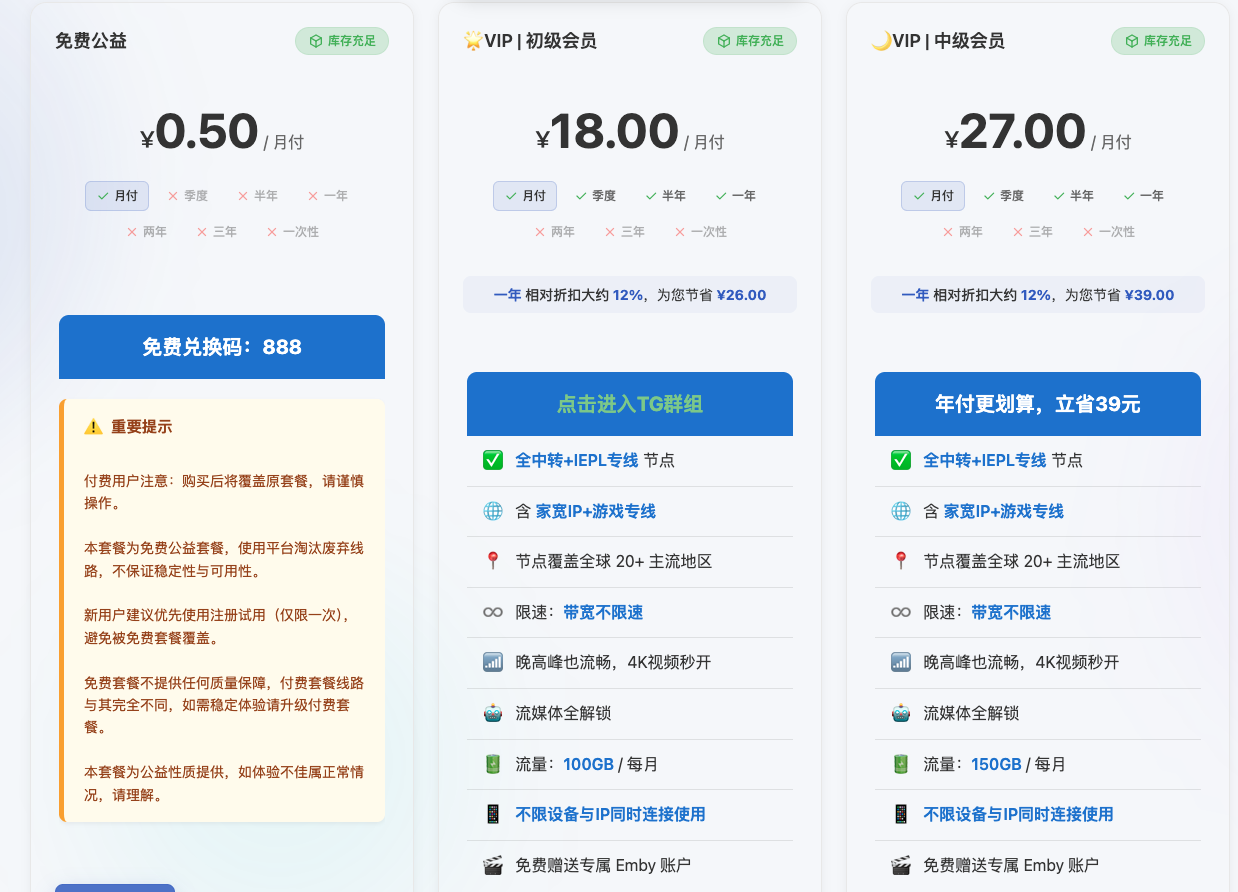Open the 点击进入TG群组 link

[x=630, y=404]
